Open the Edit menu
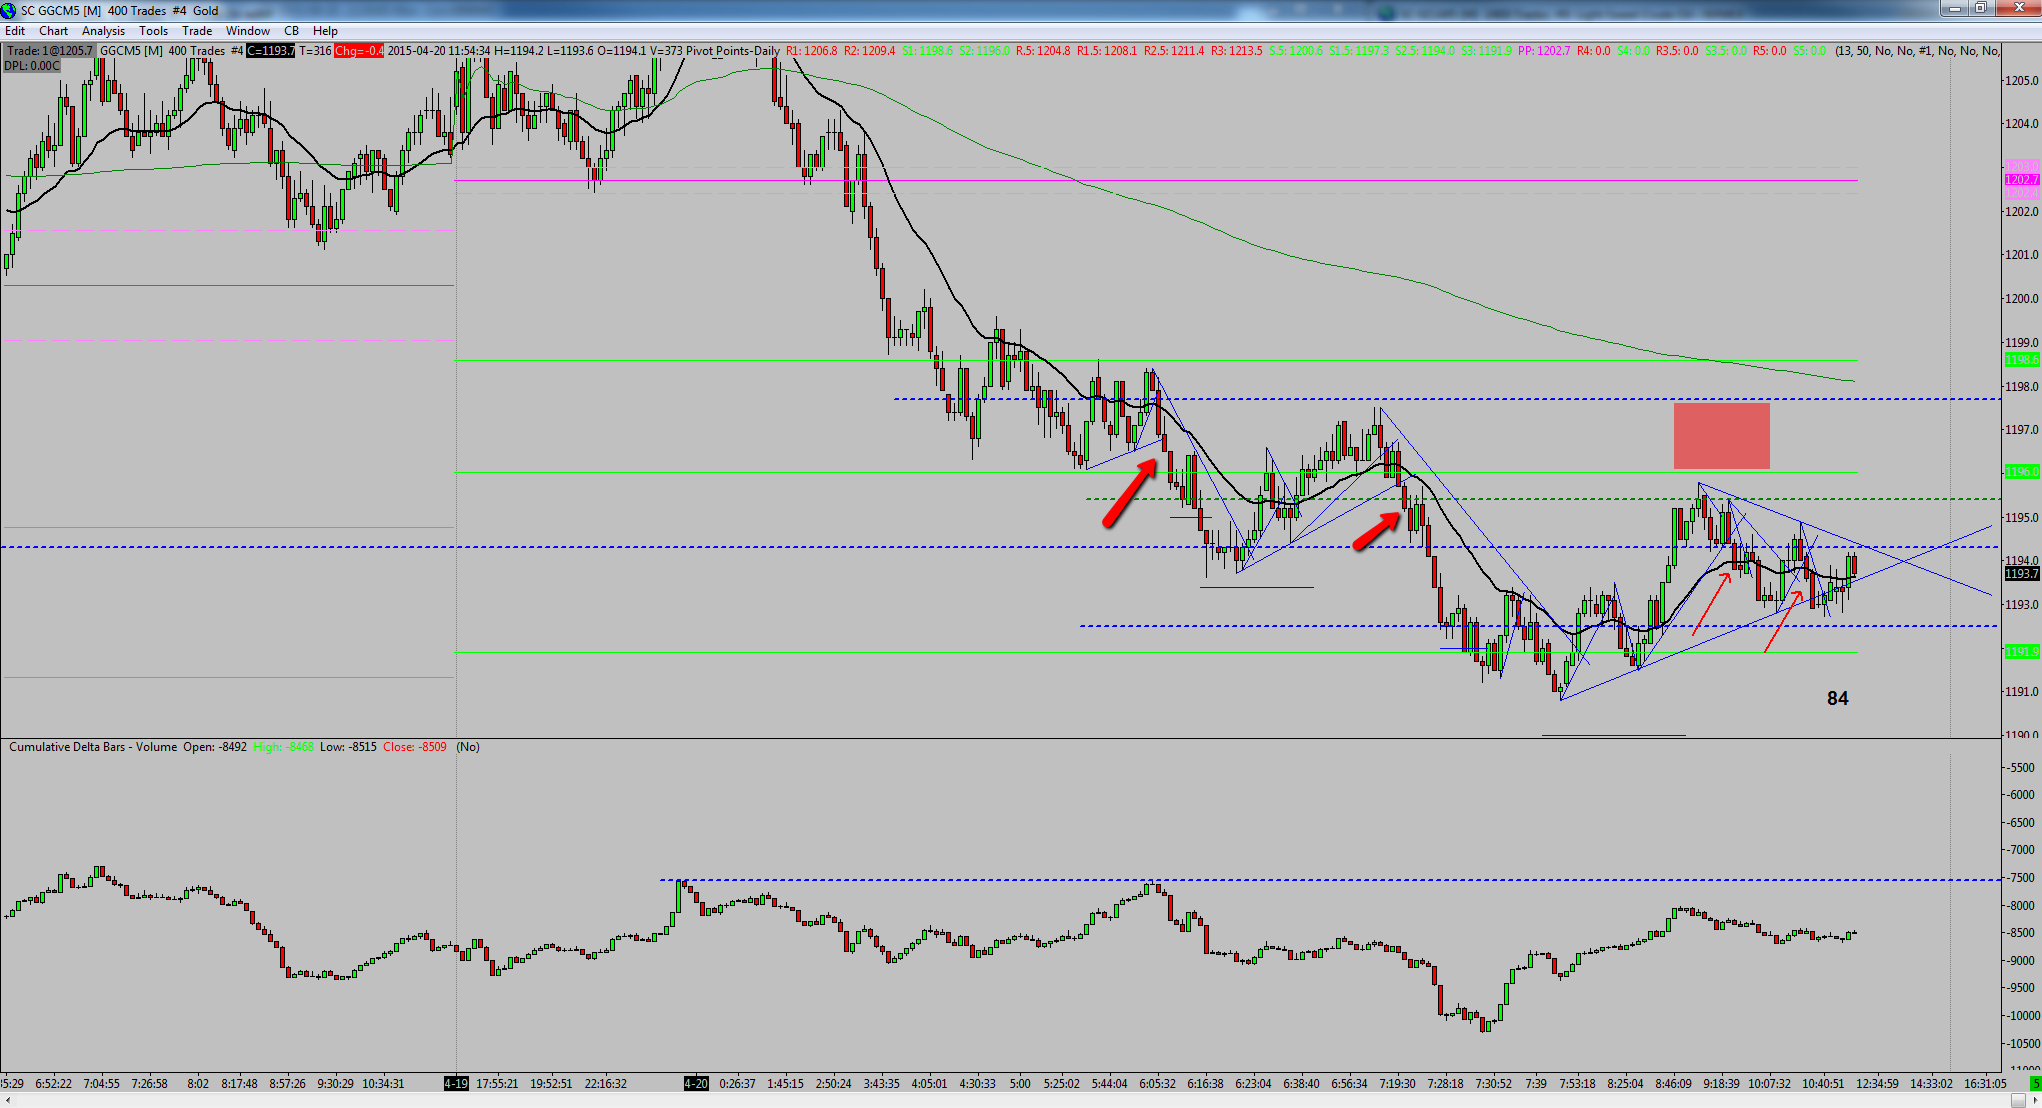 click(15, 31)
